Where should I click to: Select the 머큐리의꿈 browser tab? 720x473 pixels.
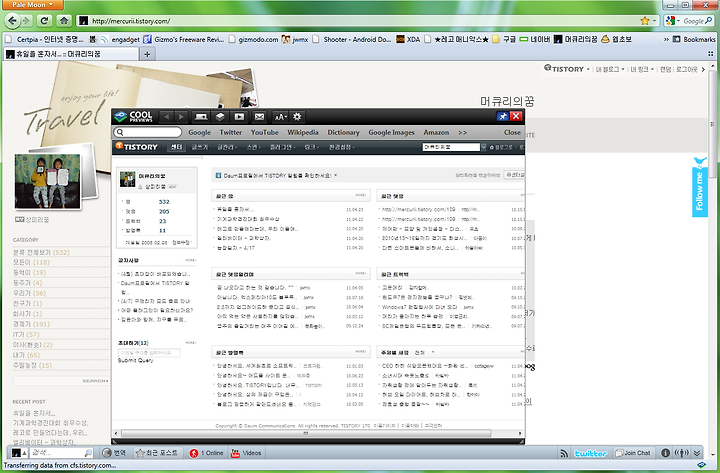click(71, 54)
